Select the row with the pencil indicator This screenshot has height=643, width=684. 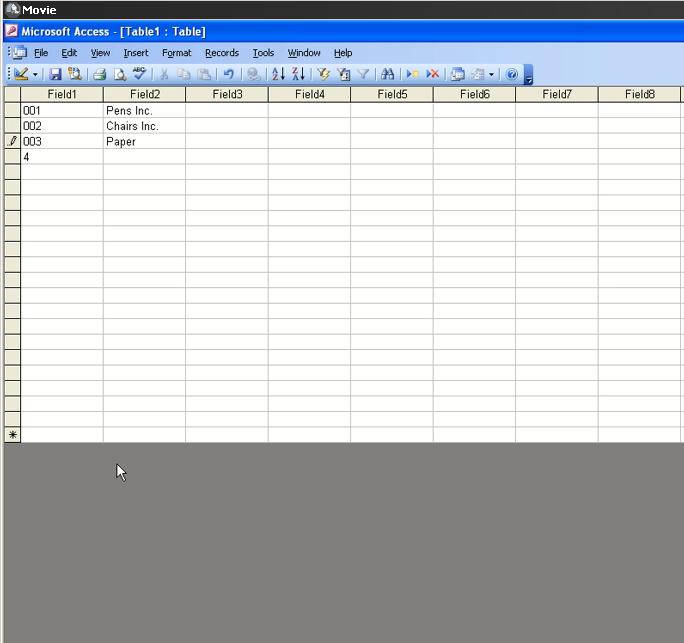(12, 141)
